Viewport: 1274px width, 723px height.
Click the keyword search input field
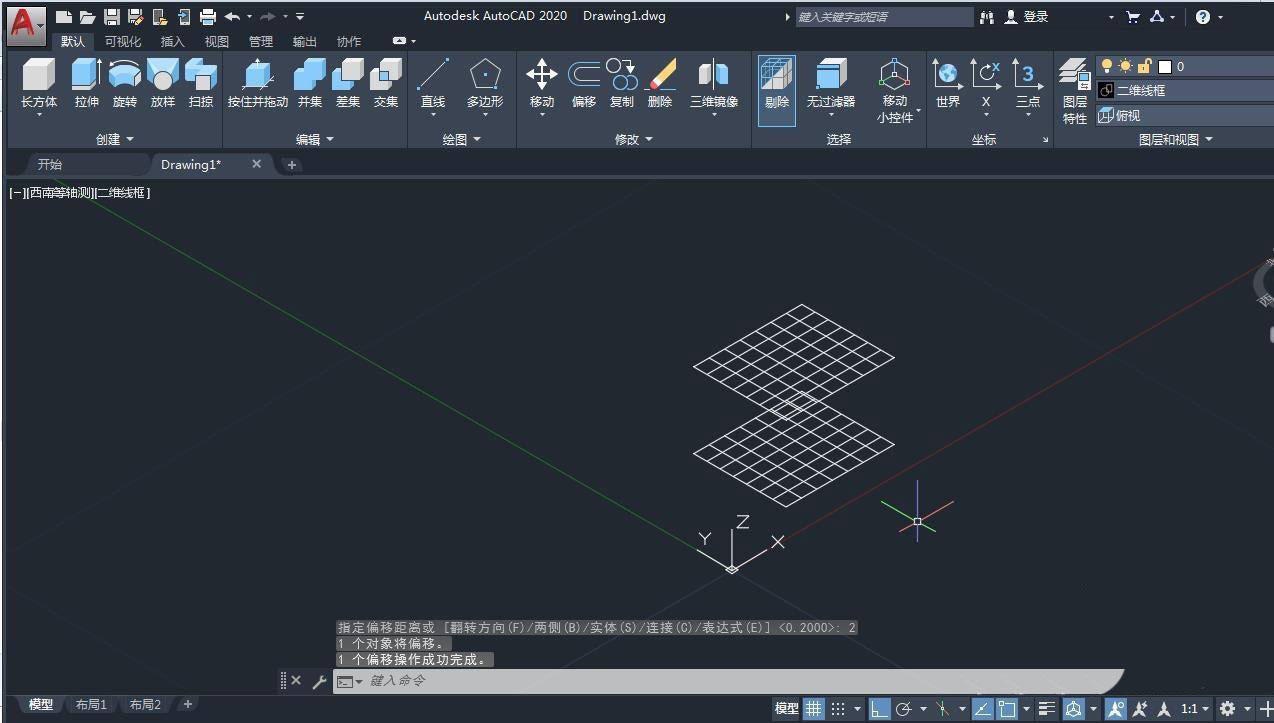pyautogui.click(x=884, y=17)
